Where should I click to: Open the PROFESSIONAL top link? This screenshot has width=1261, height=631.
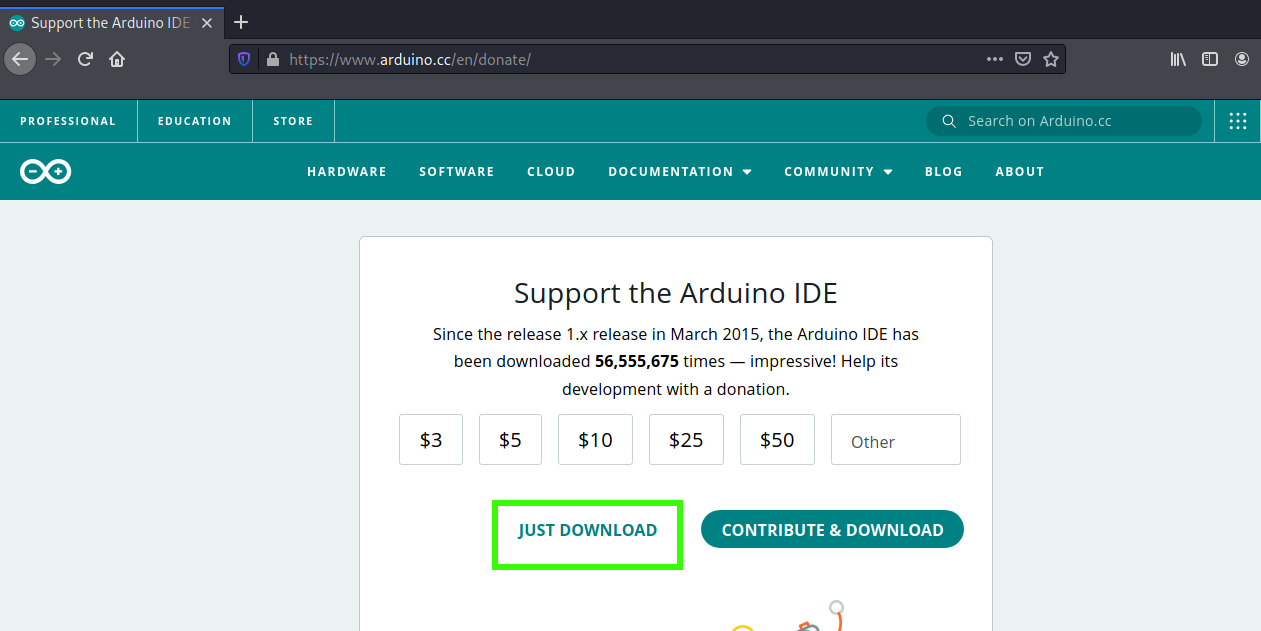(x=68, y=121)
